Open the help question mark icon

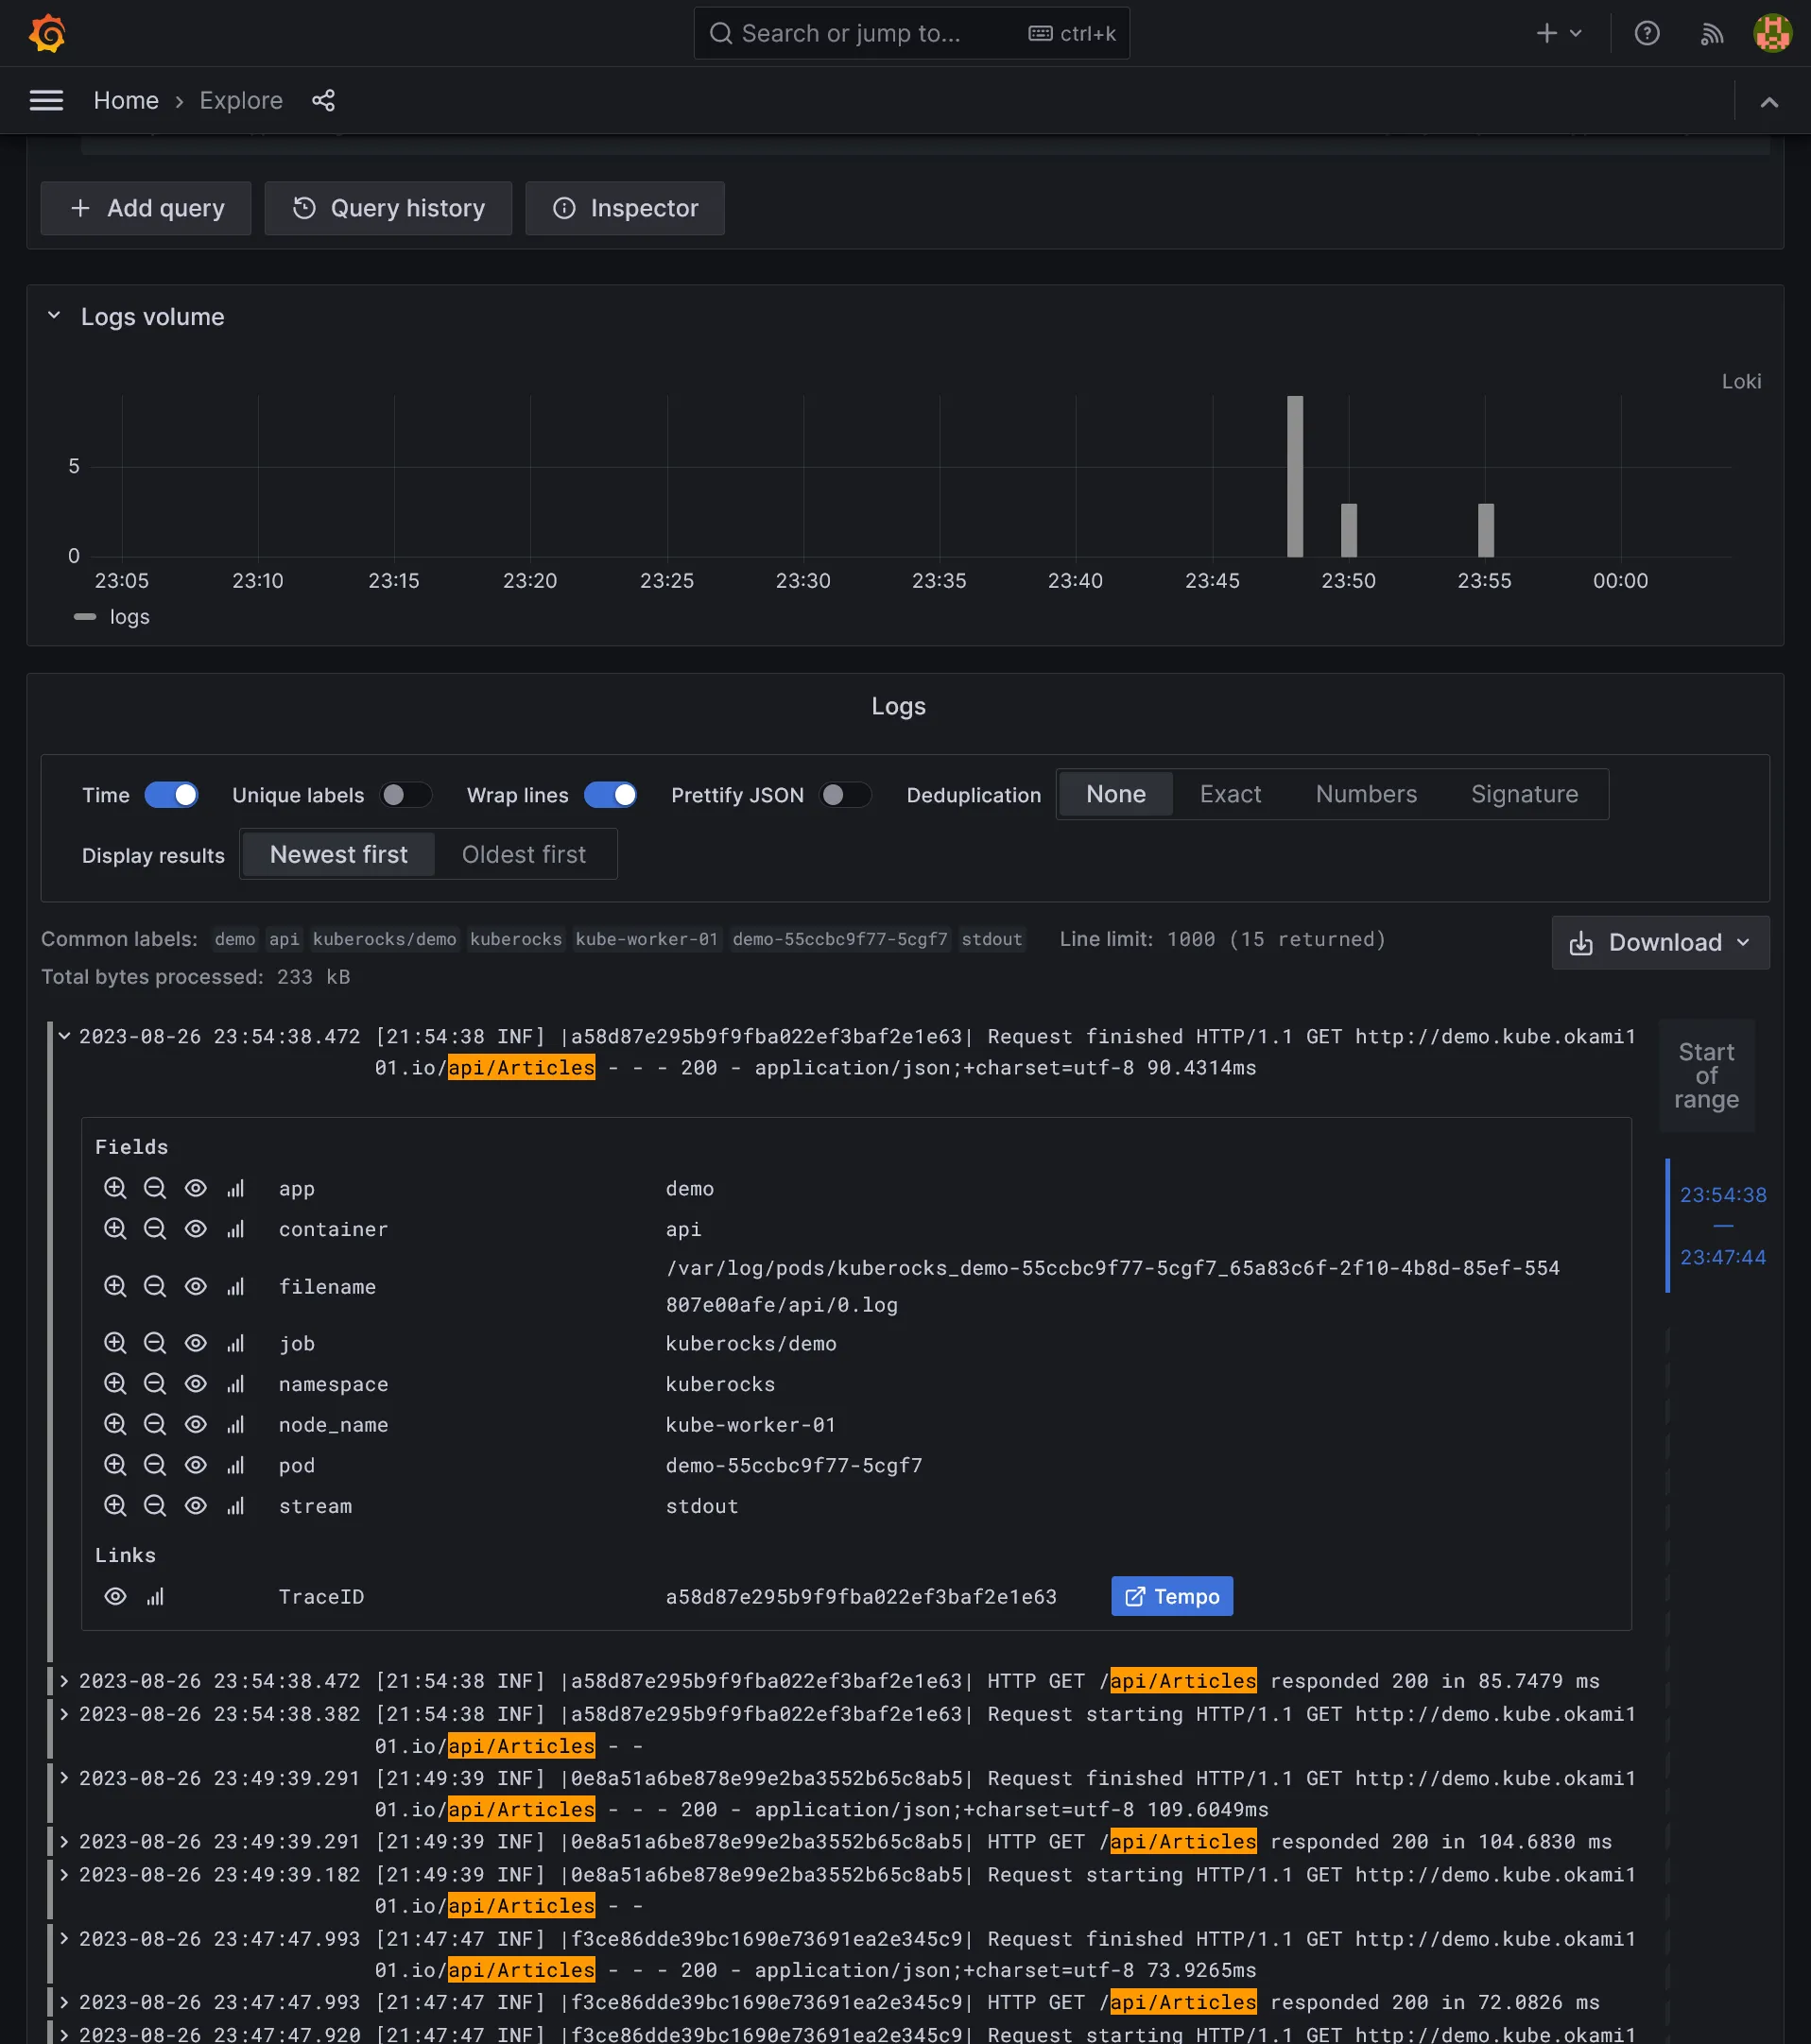click(1646, 33)
